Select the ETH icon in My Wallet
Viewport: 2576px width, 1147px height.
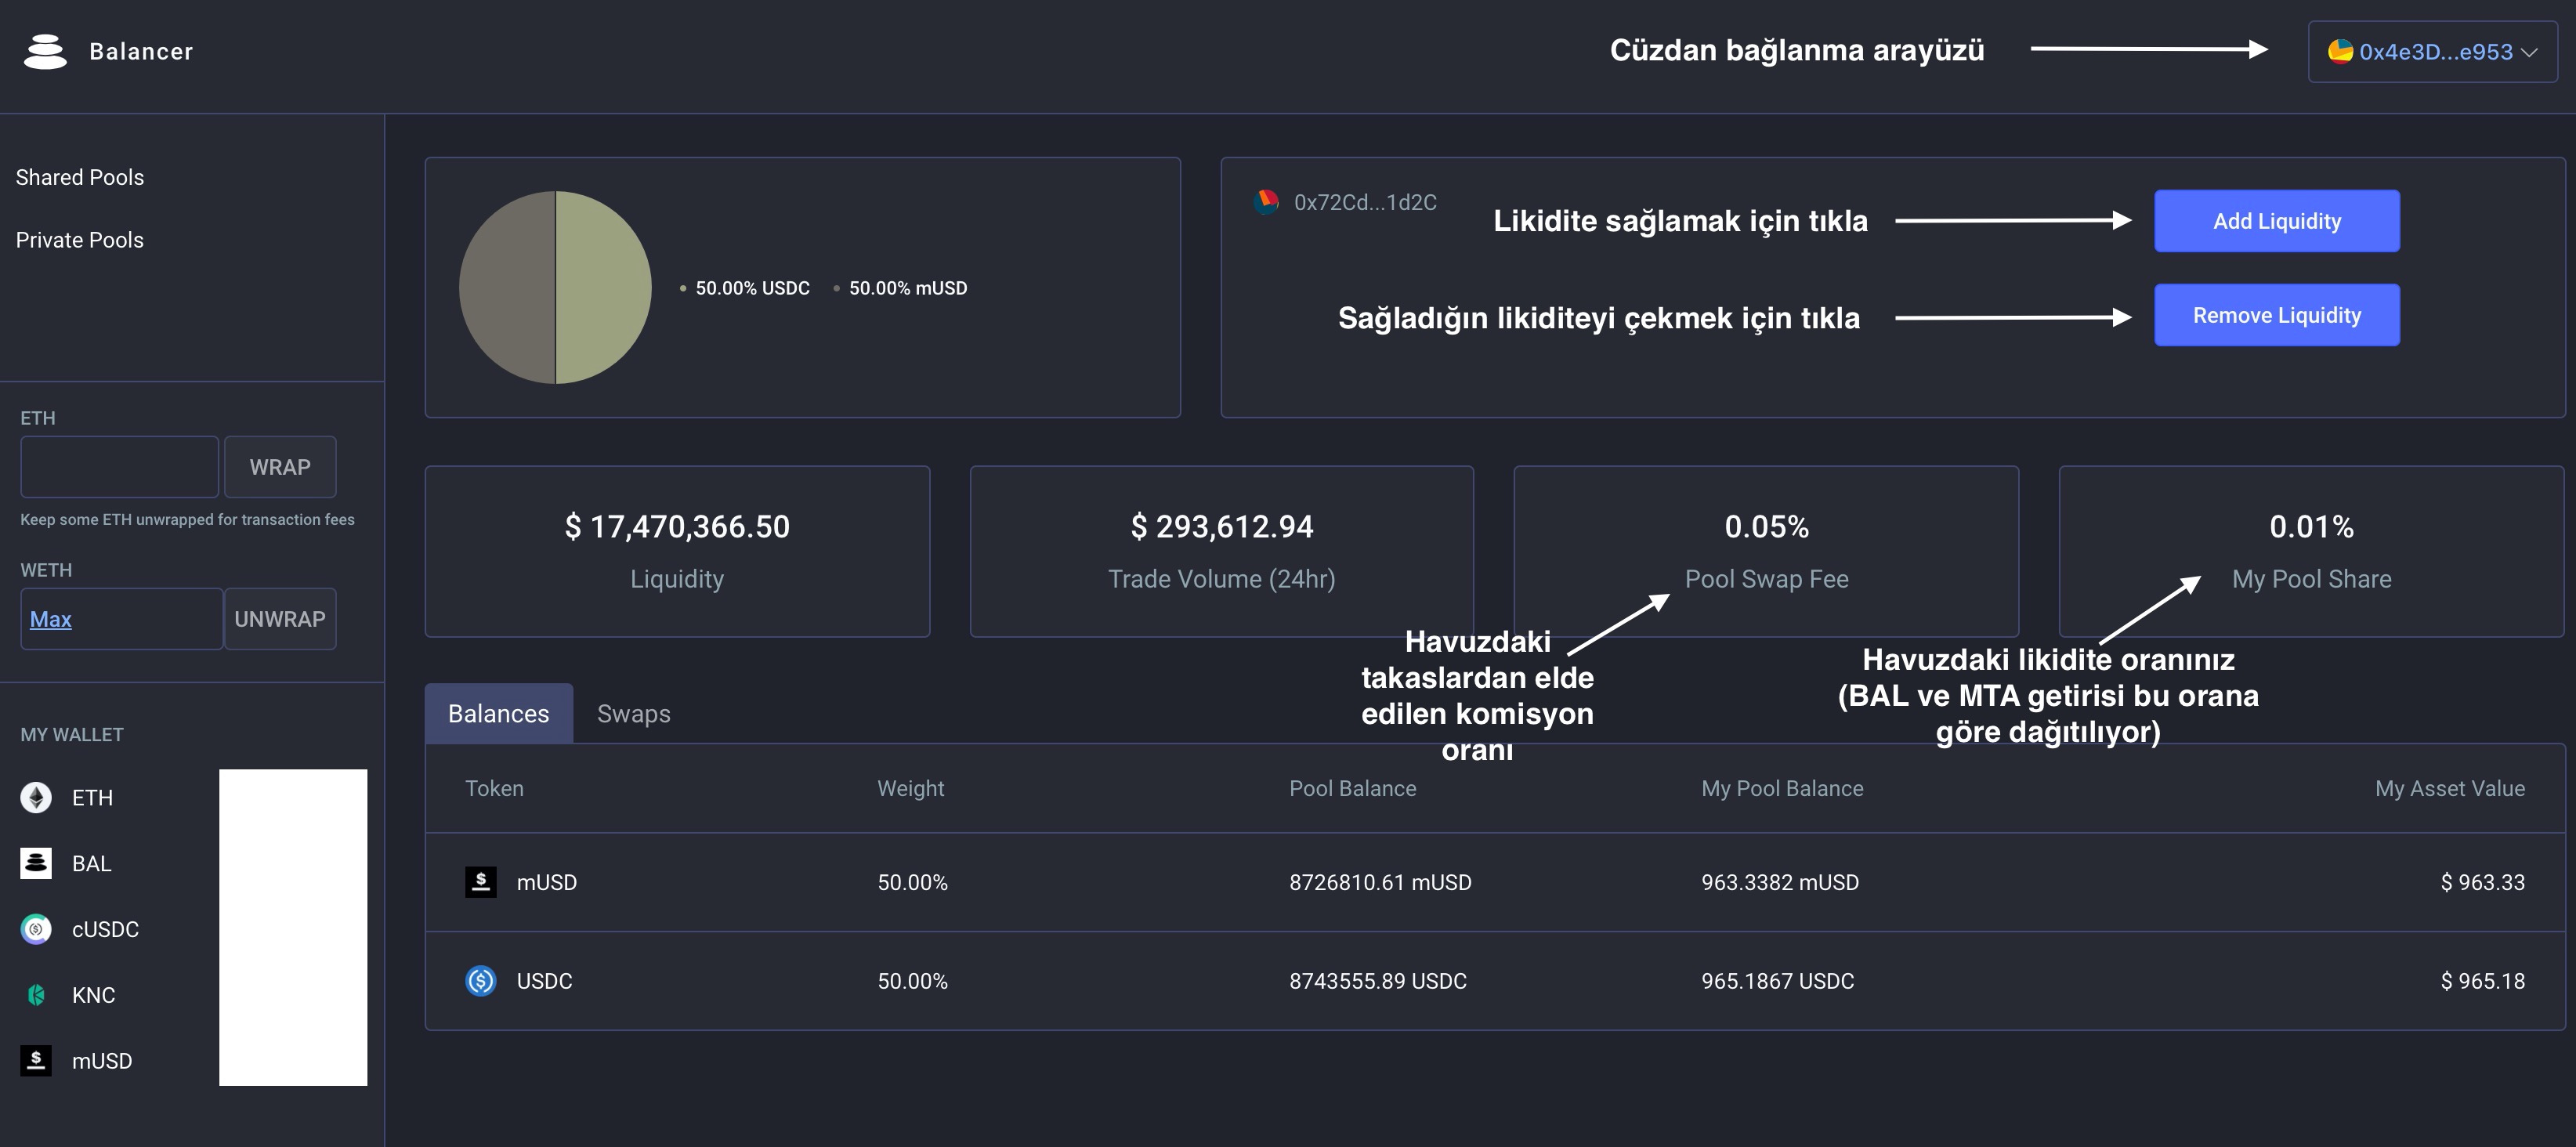pyautogui.click(x=36, y=797)
